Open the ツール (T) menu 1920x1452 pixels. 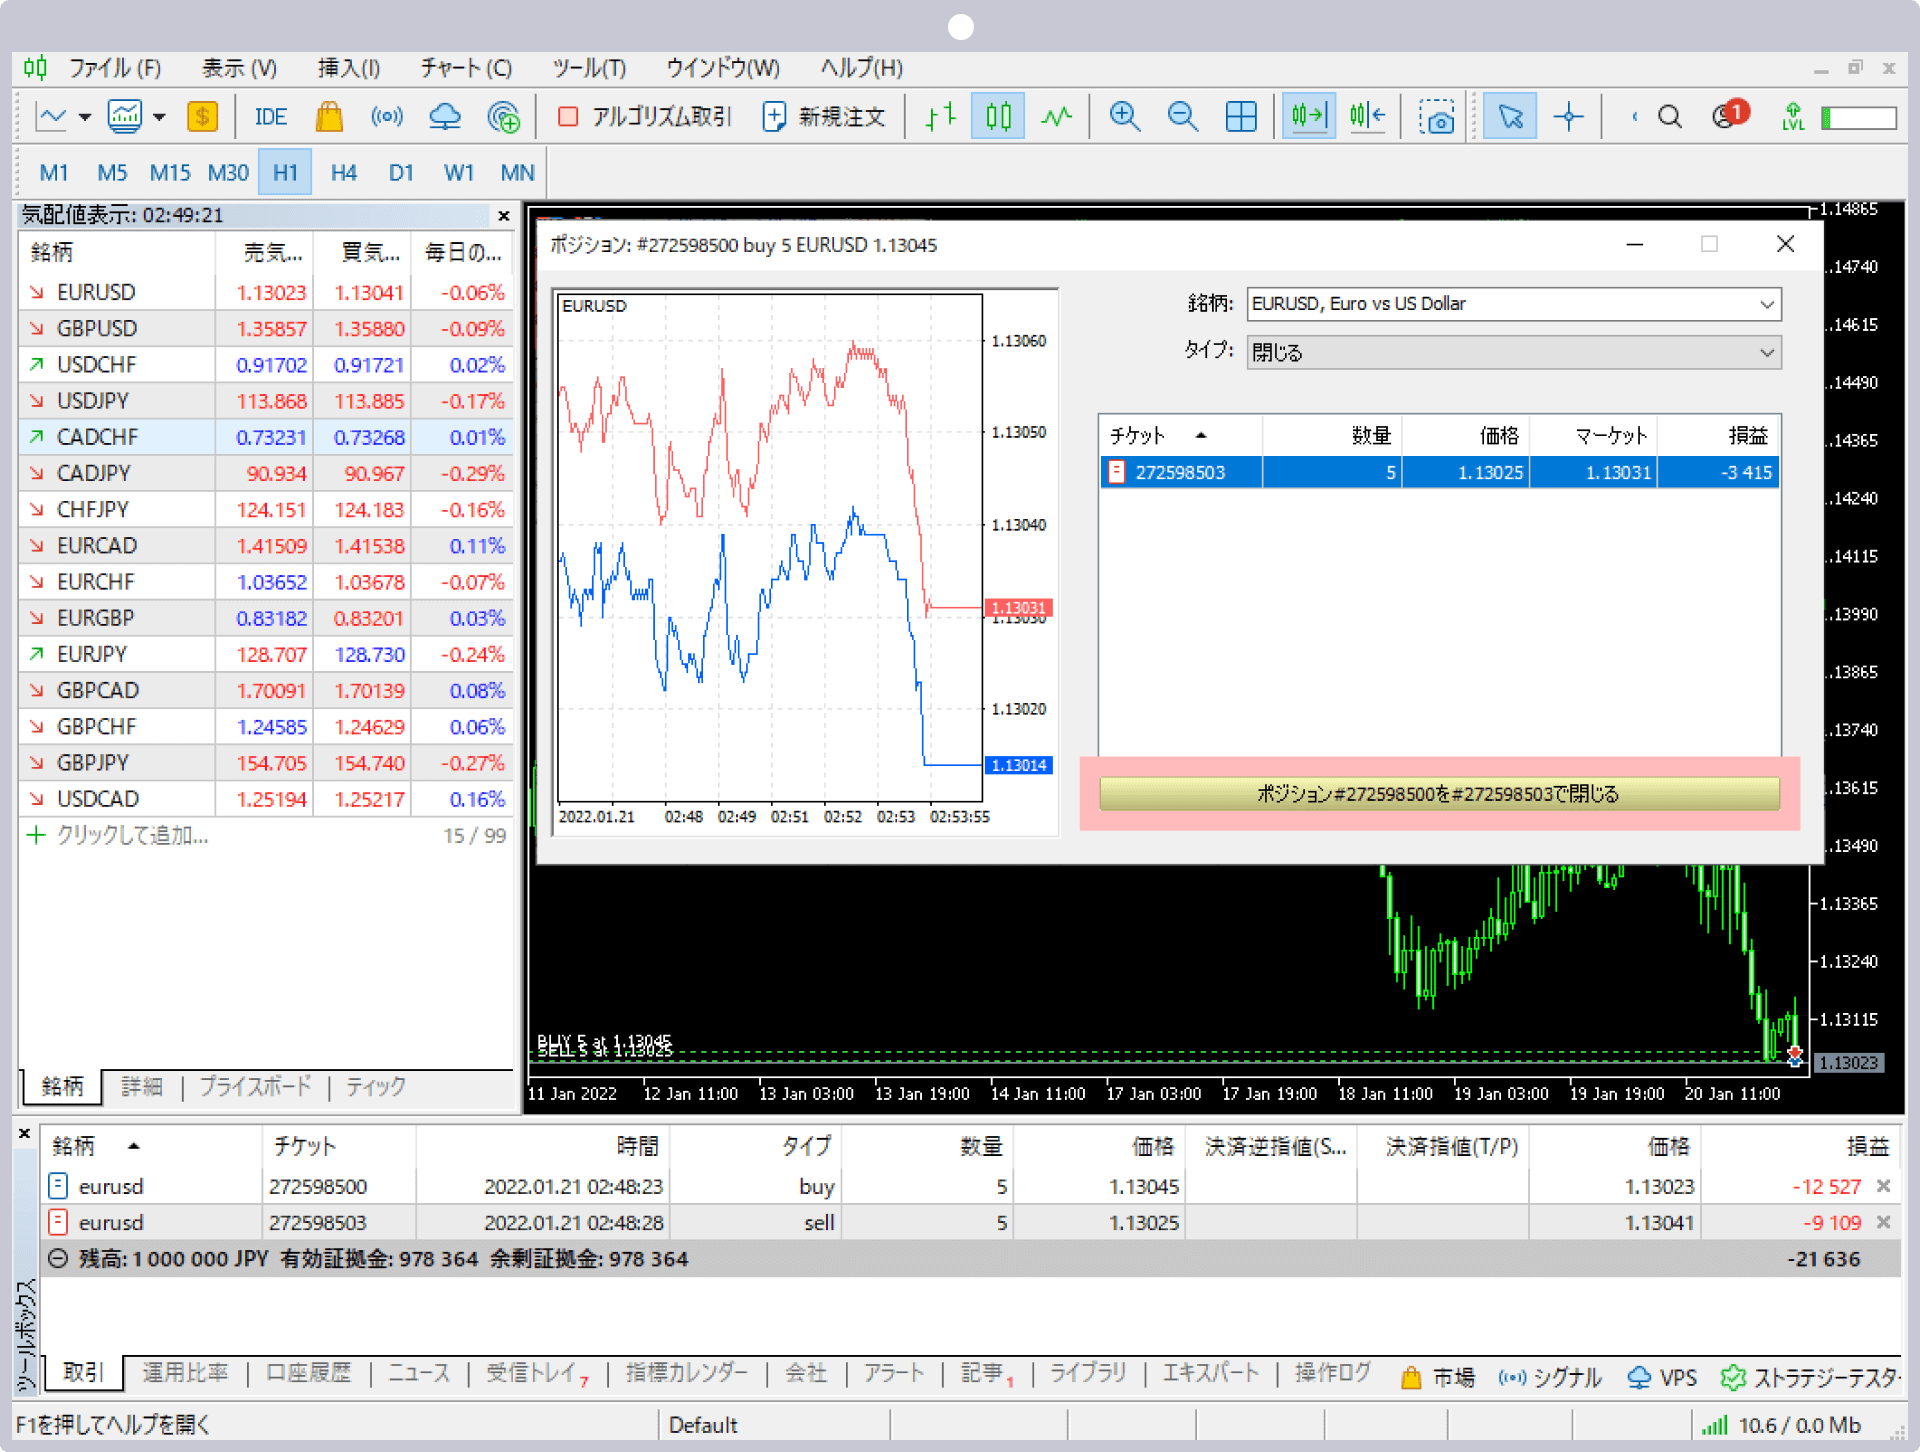[589, 68]
